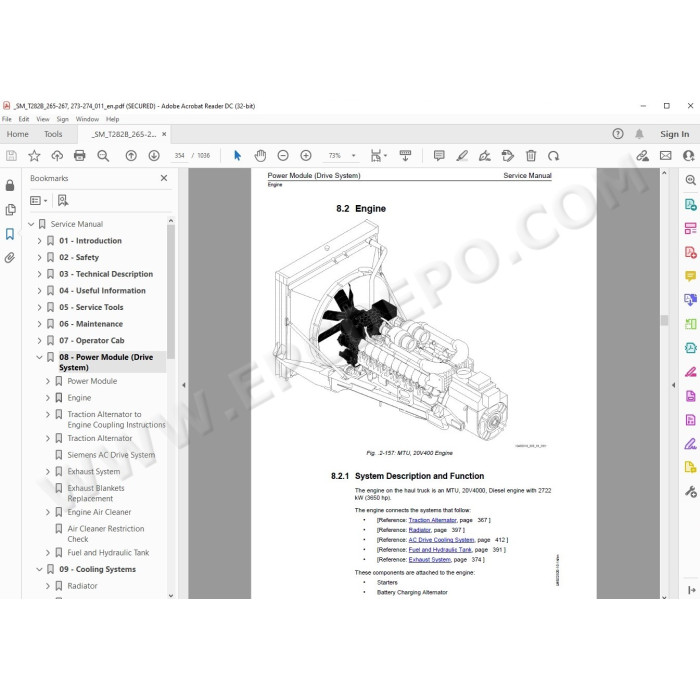Open the Window menu
Viewport: 700px width, 700px height.
point(87,119)
